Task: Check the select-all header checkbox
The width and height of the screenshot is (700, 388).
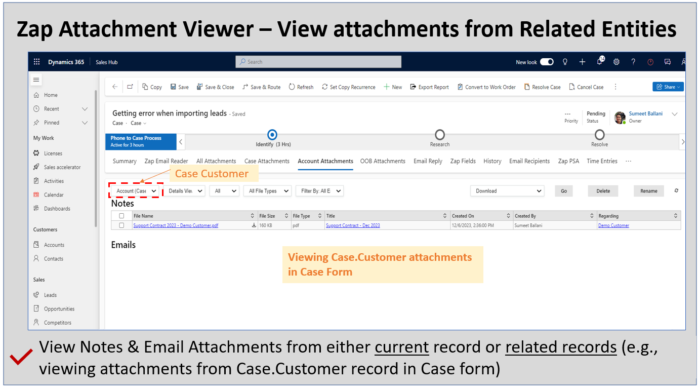Action: pyautogui.click(x=121, y=216)
